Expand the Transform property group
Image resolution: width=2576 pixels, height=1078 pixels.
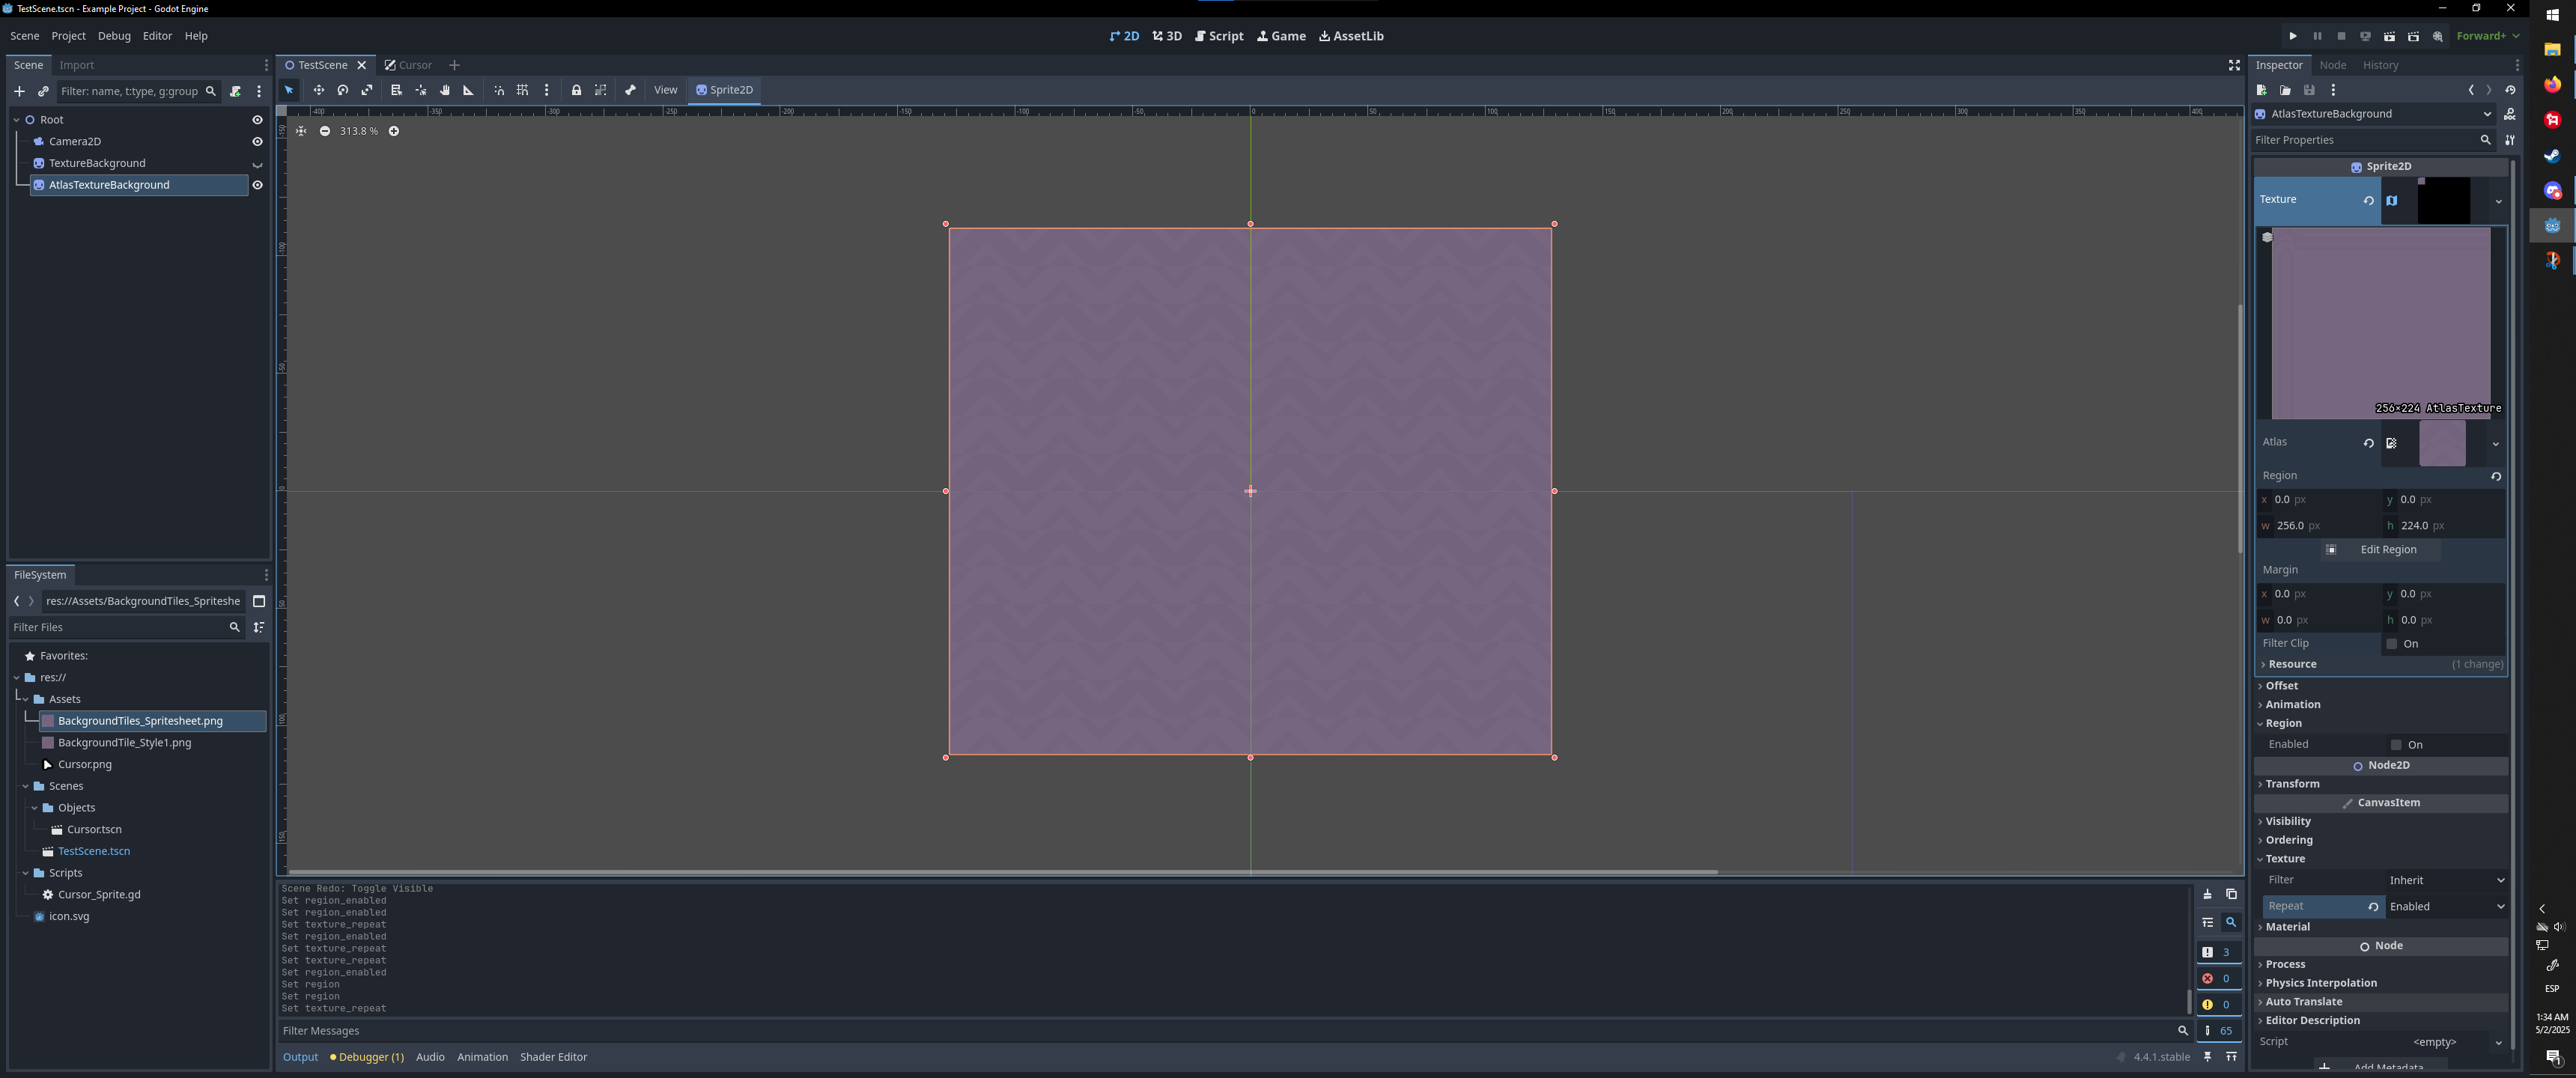2380,784
